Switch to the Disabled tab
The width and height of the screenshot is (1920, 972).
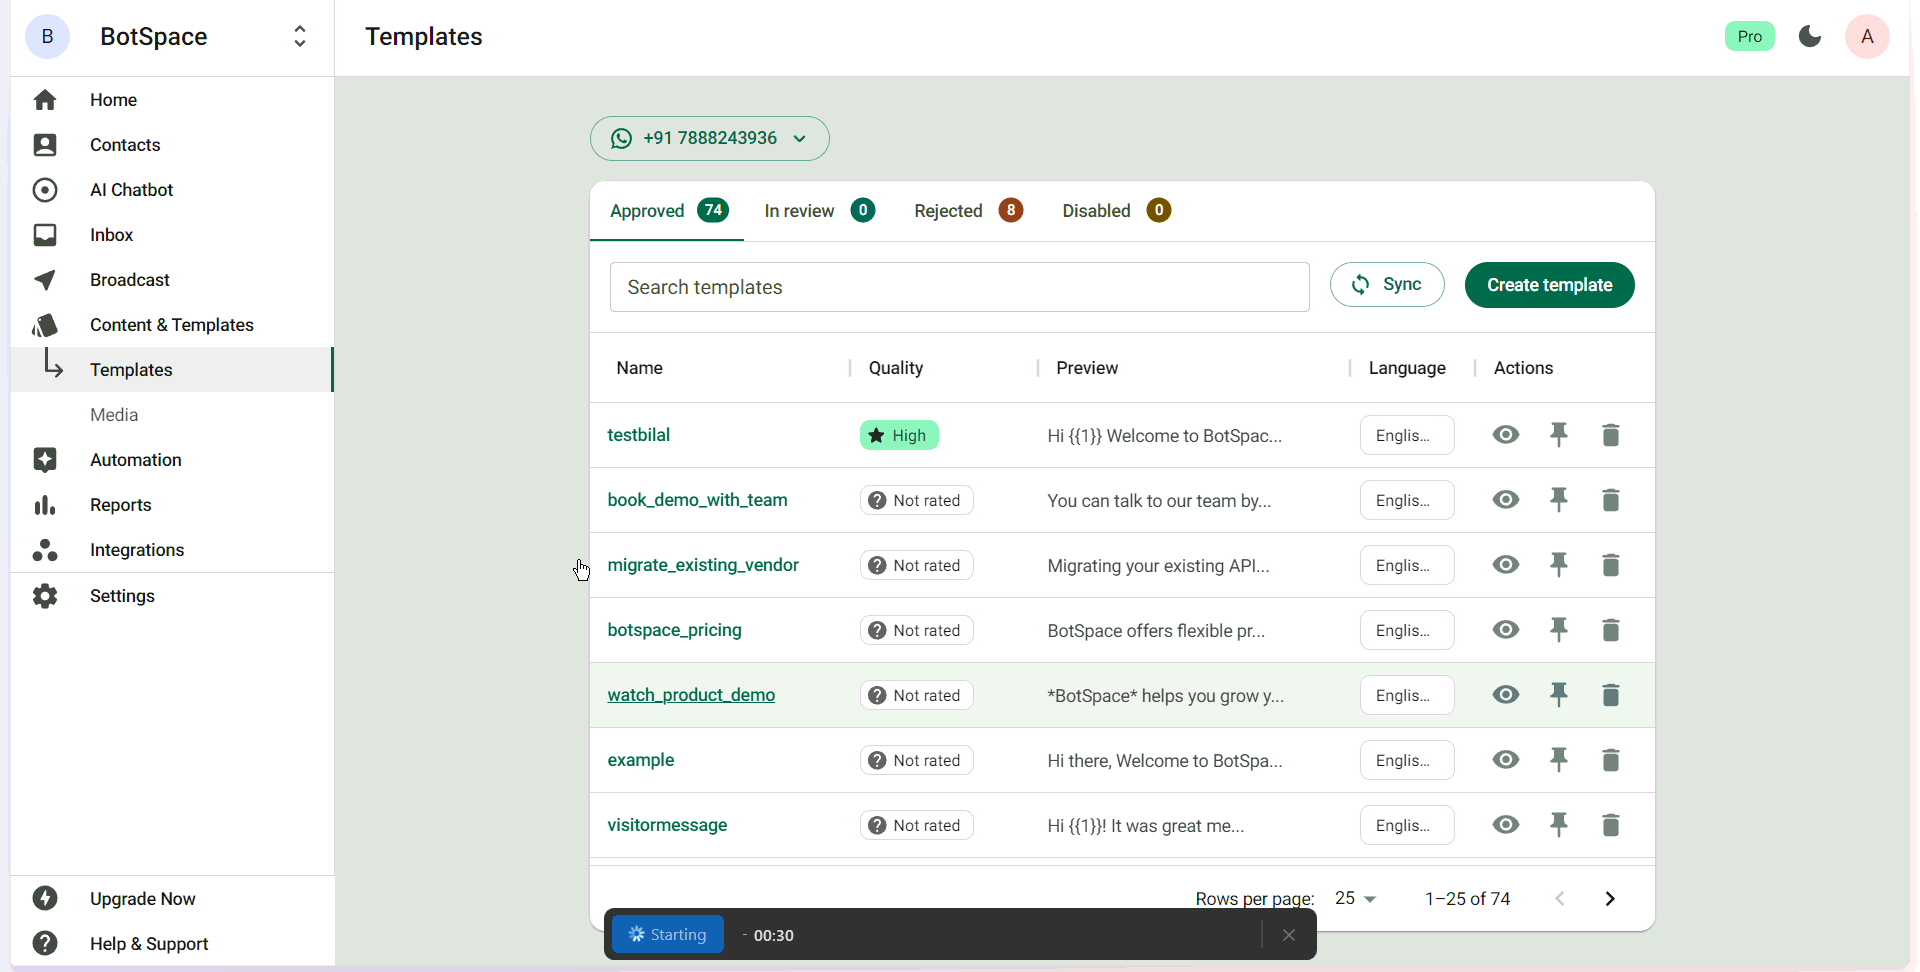click(1116, 211)
